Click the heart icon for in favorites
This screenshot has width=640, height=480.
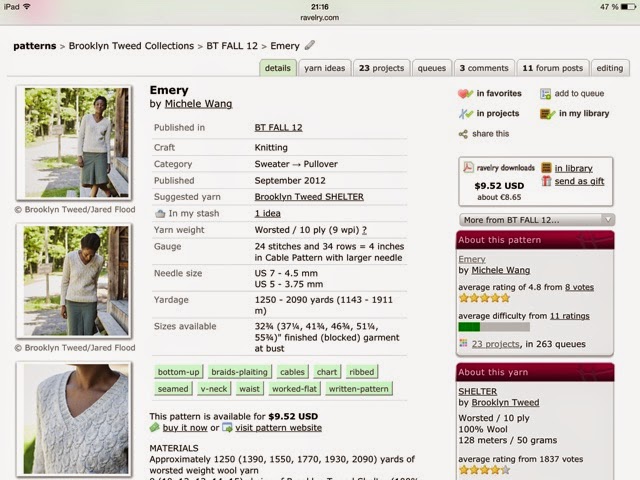(x=465, y=93)
